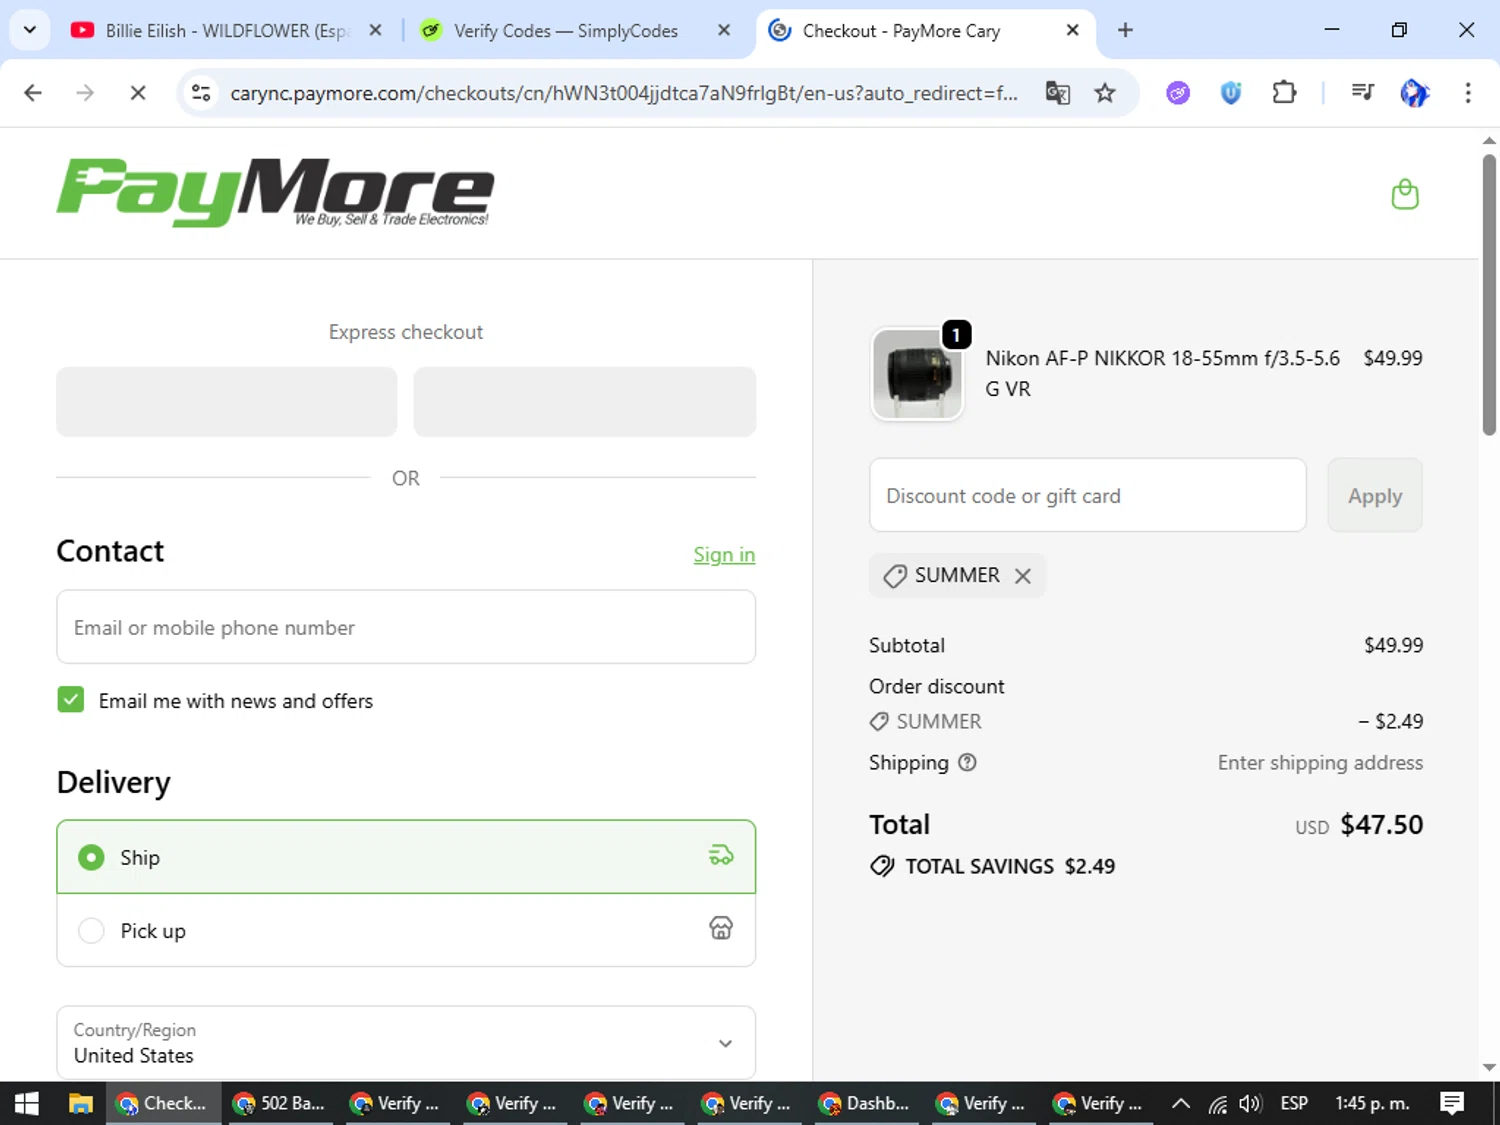Open the blue shield extension icon
Screen dimensions: 1500x1125
pos(1231,93)
